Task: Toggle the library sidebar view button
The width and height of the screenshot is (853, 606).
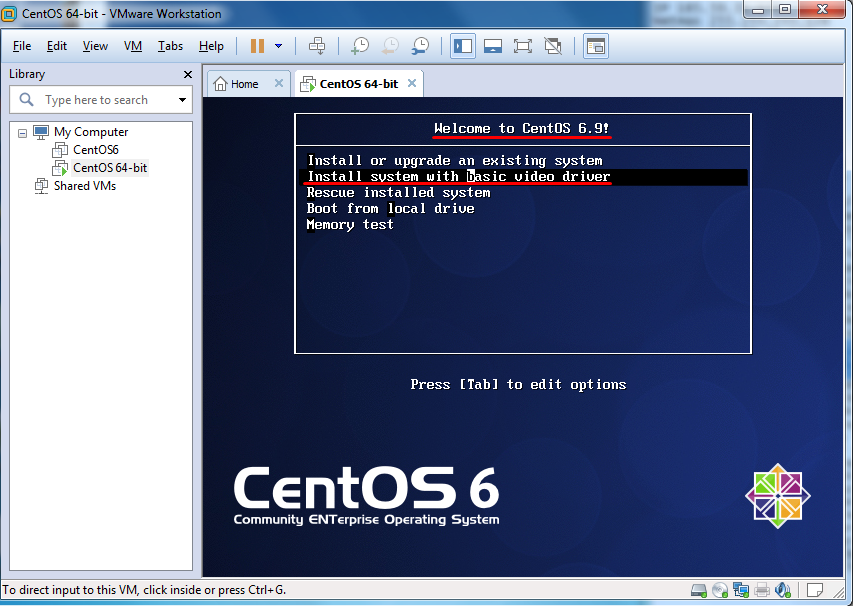Action: point(462,46)
